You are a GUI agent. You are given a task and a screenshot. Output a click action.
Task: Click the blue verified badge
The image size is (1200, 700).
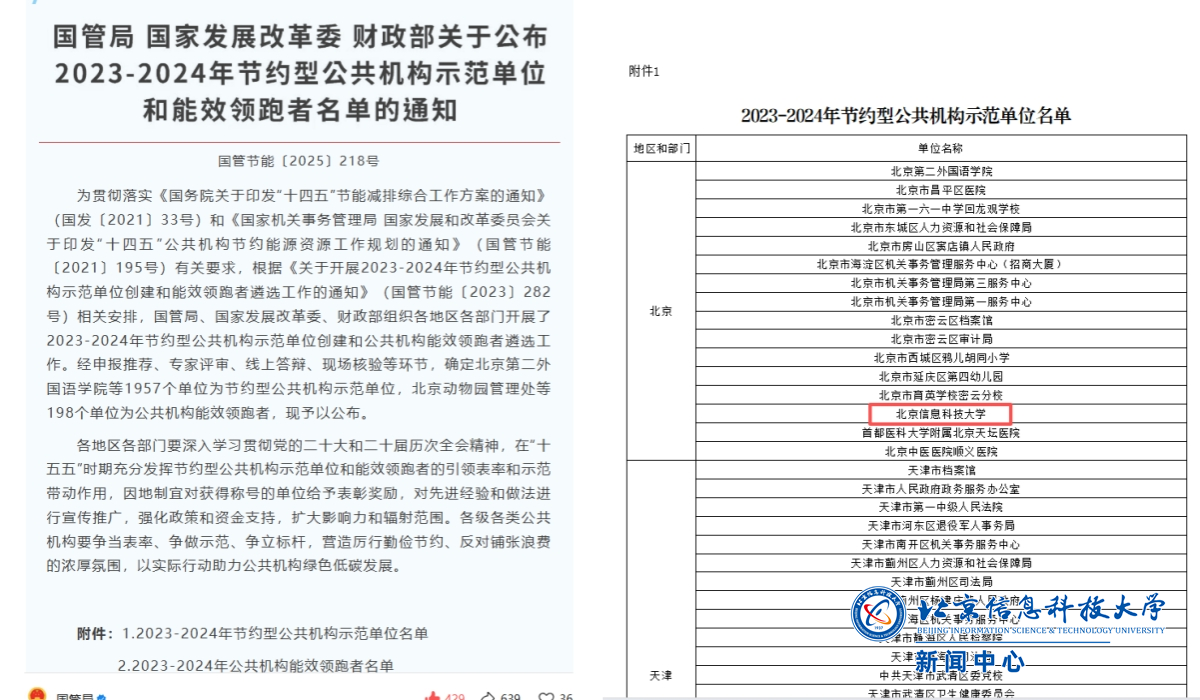tap(101, 696)
